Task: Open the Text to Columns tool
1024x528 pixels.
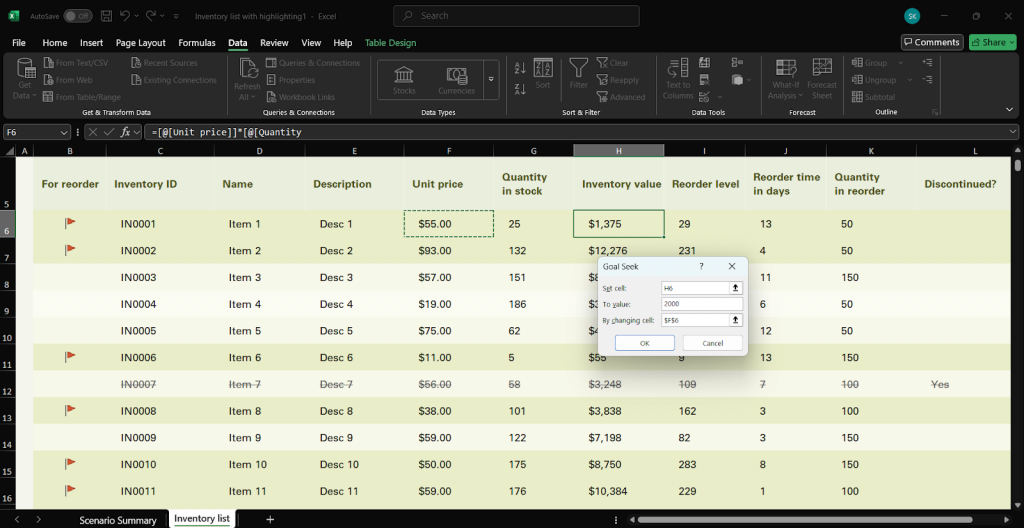Action: (677, 78)
